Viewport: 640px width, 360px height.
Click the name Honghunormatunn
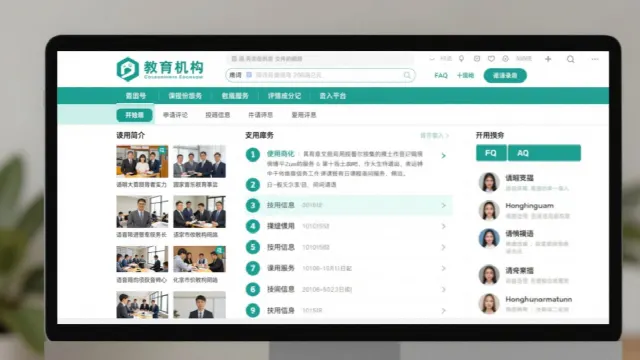[538, 299]
